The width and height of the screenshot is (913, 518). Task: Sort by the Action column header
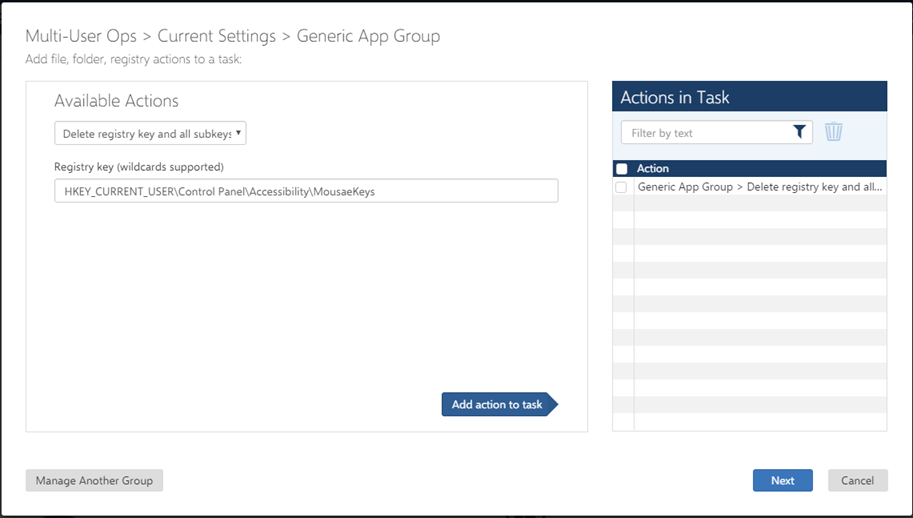pyautogui.click(x=653, y=169)
